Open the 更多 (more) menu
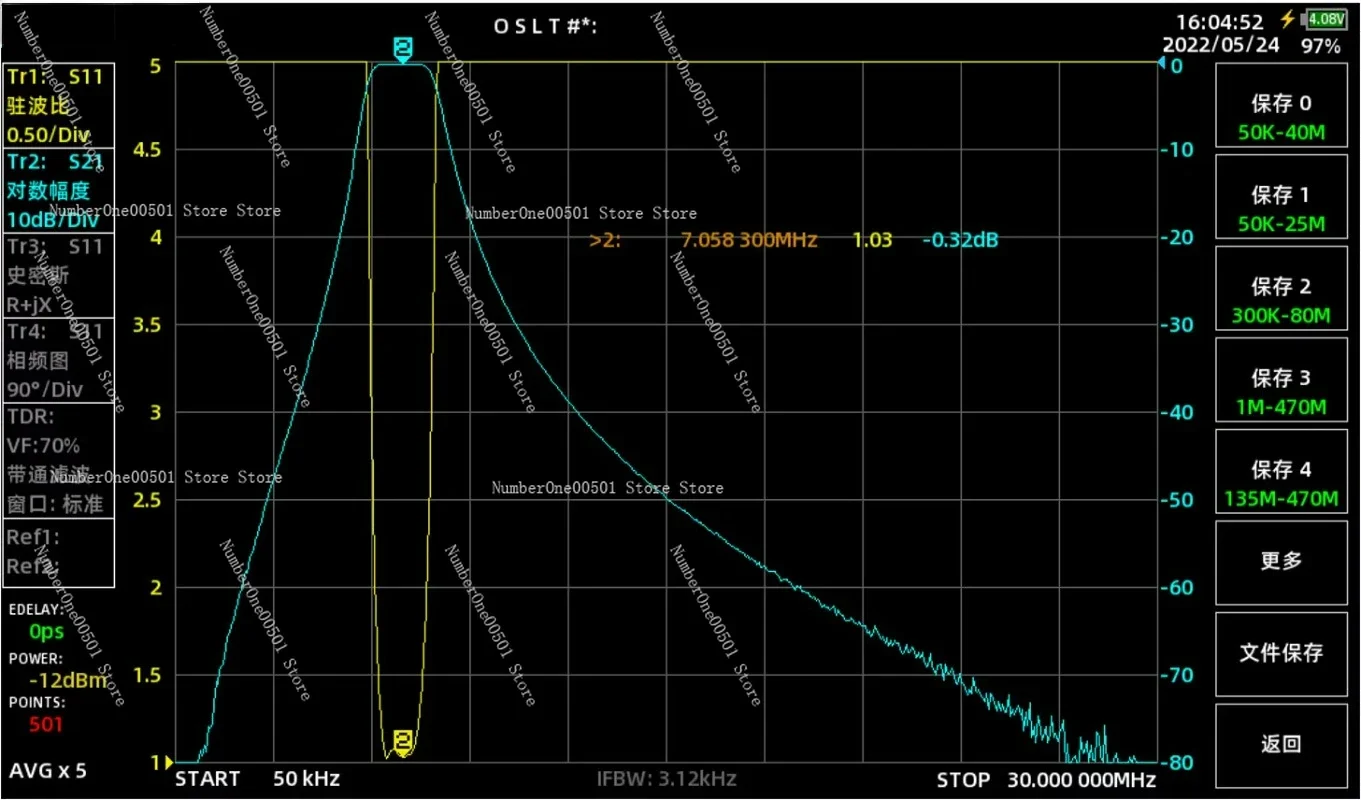 pos(1281,561)
